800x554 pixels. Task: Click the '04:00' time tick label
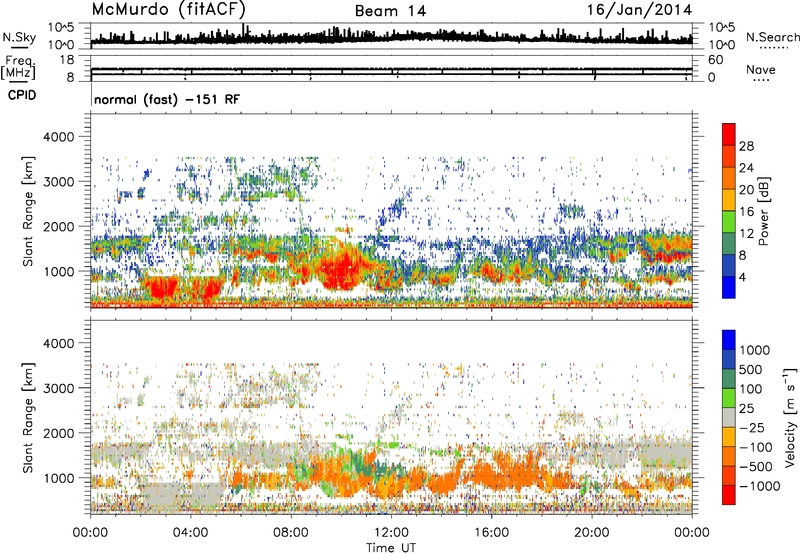pyautogui.click(x=191, y=533)
